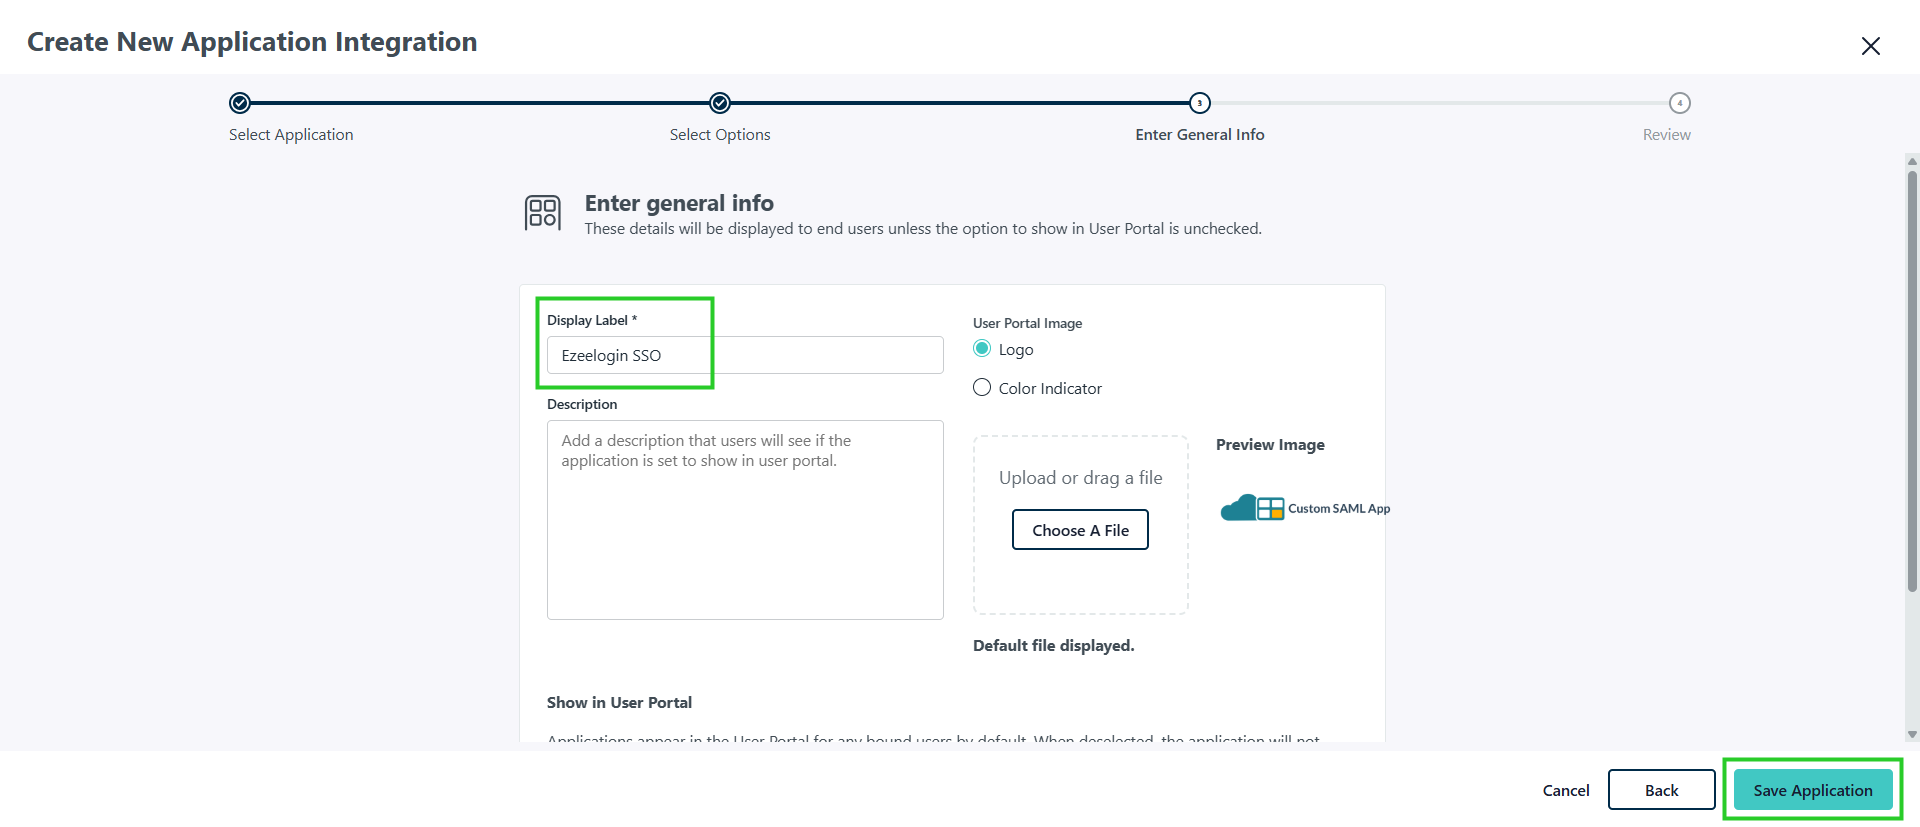Click the Select Application step circle

pyautogui.click(x=240, y=103)
